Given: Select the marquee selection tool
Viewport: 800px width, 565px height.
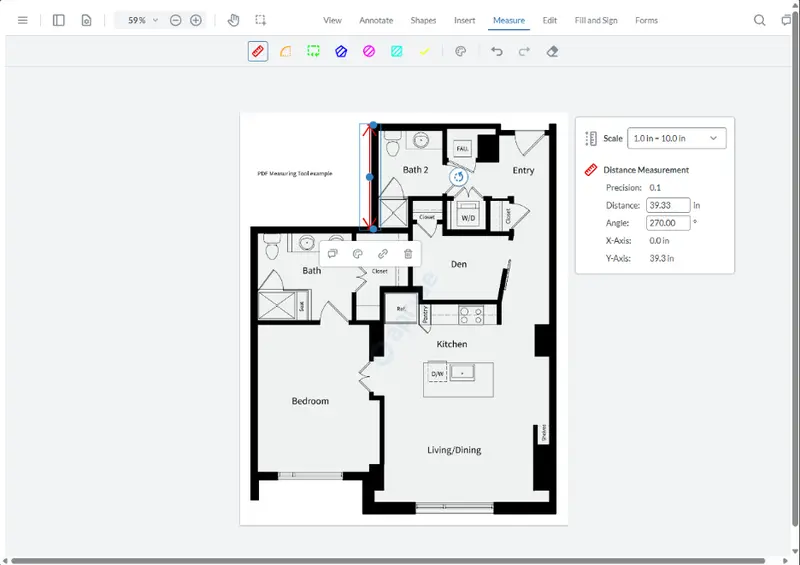Looking at the screenshot, I should click(260, 20).
